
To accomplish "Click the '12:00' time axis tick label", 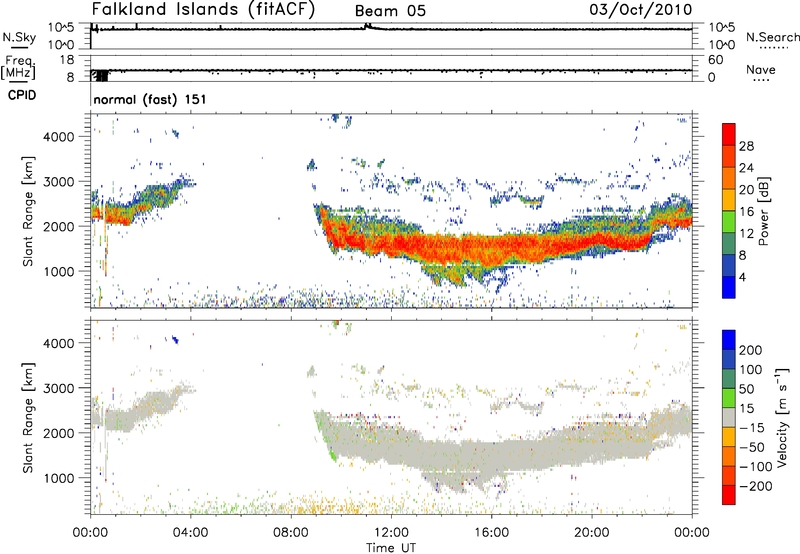I will (391, 532).
